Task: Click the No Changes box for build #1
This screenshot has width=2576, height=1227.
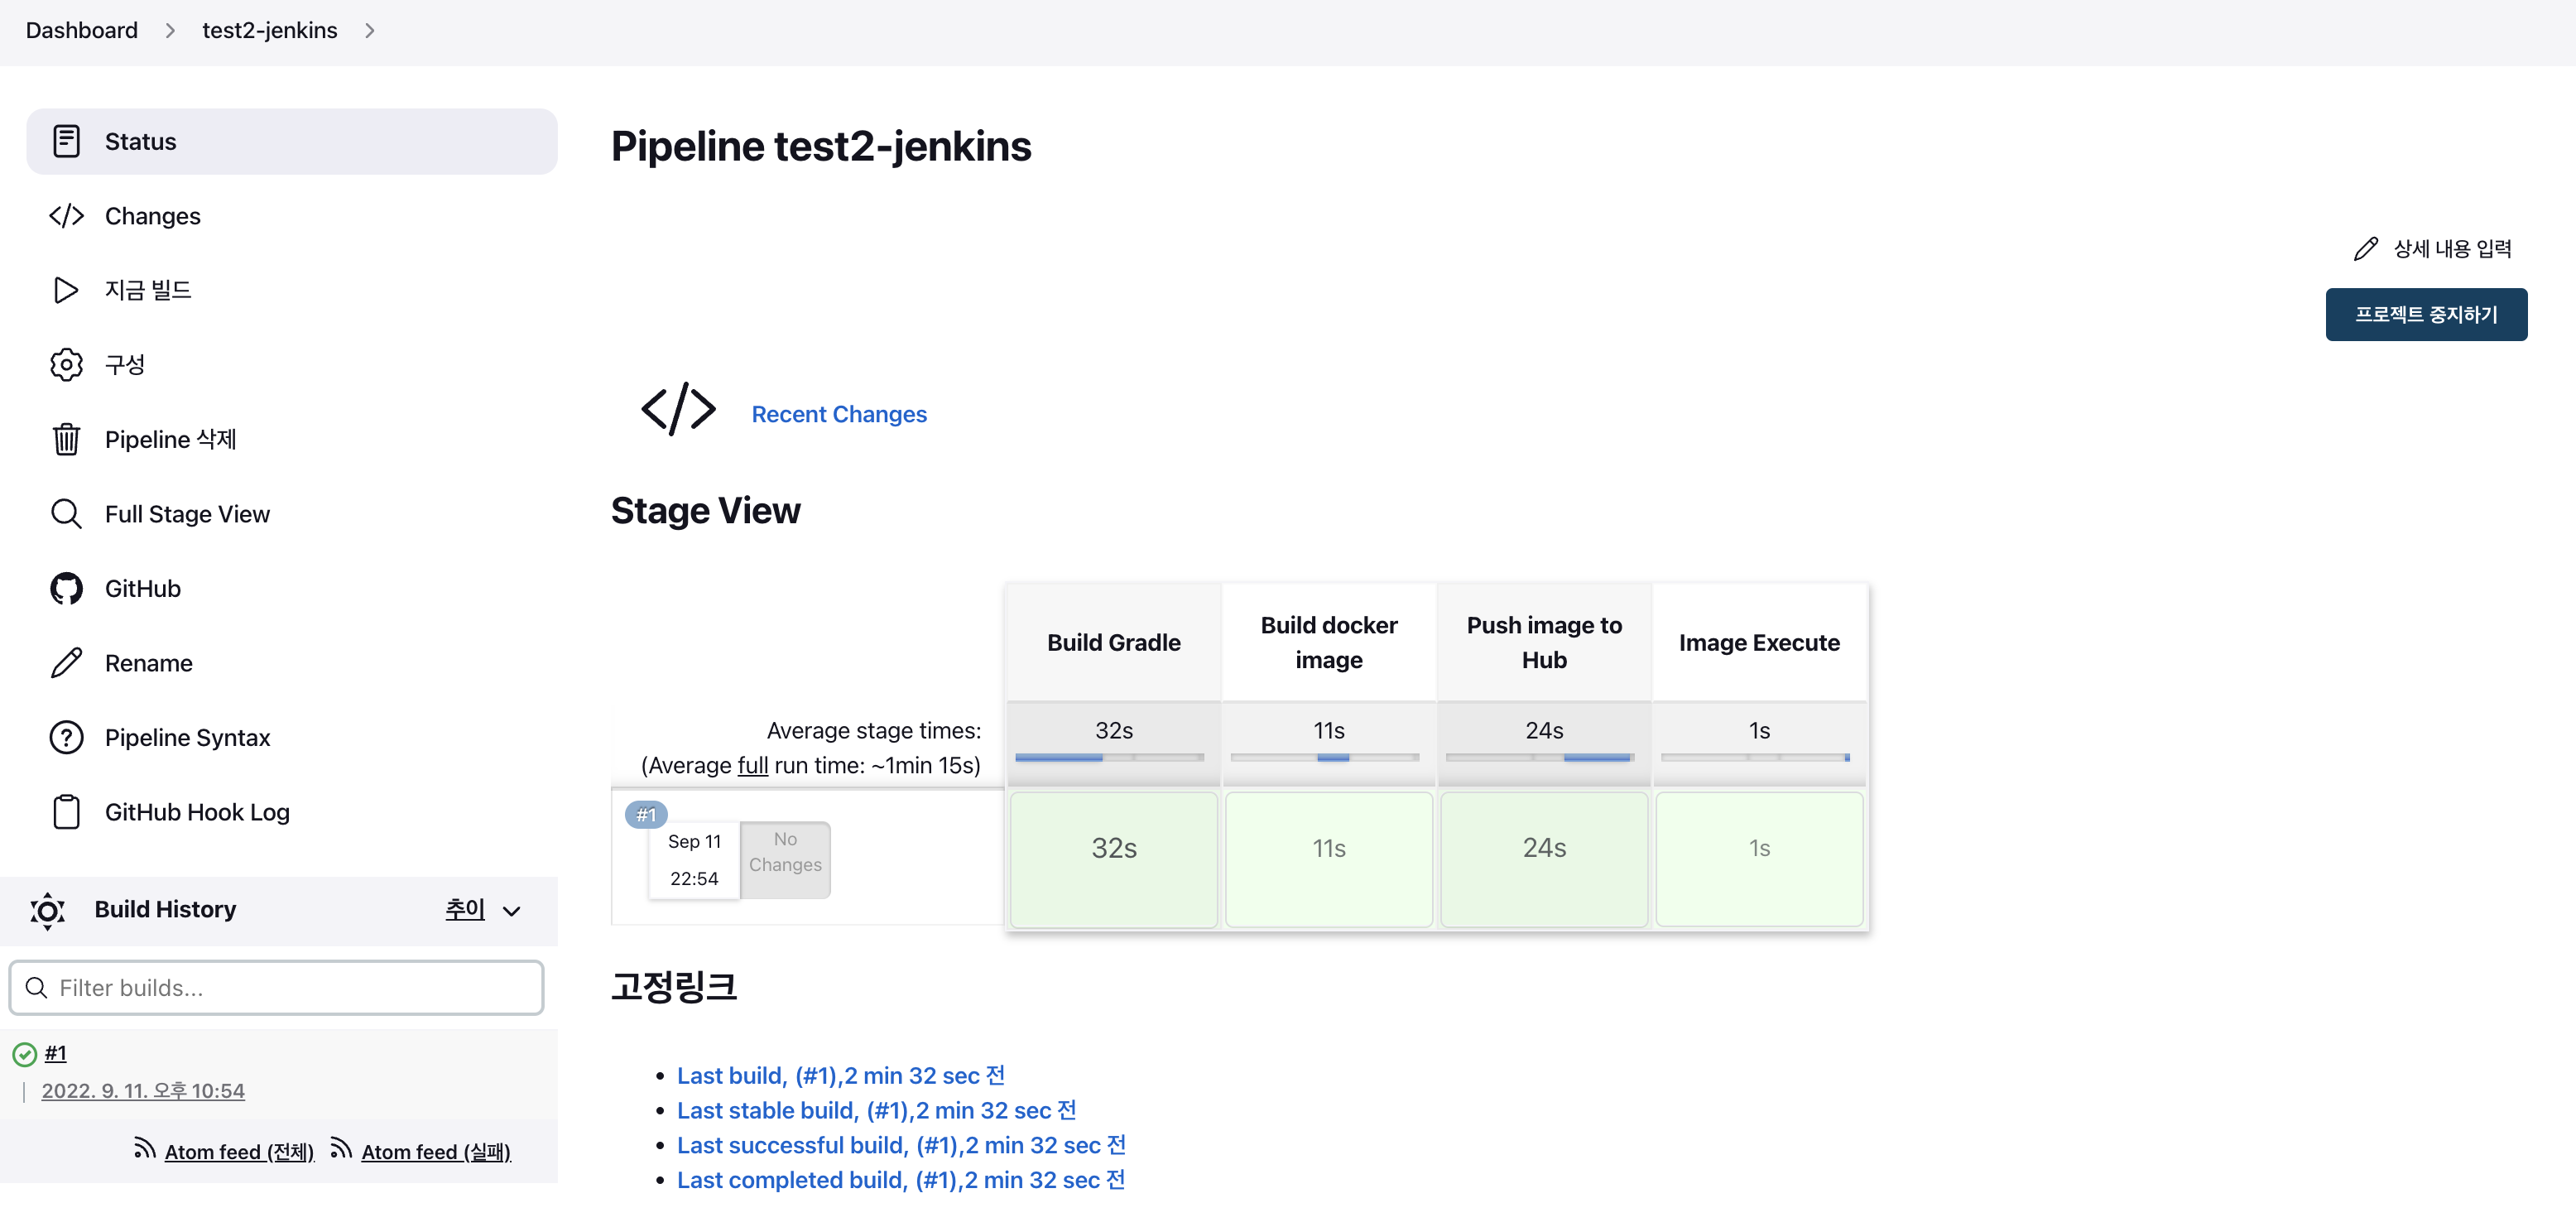Action: pyautogui.click(x=785, y=859)
